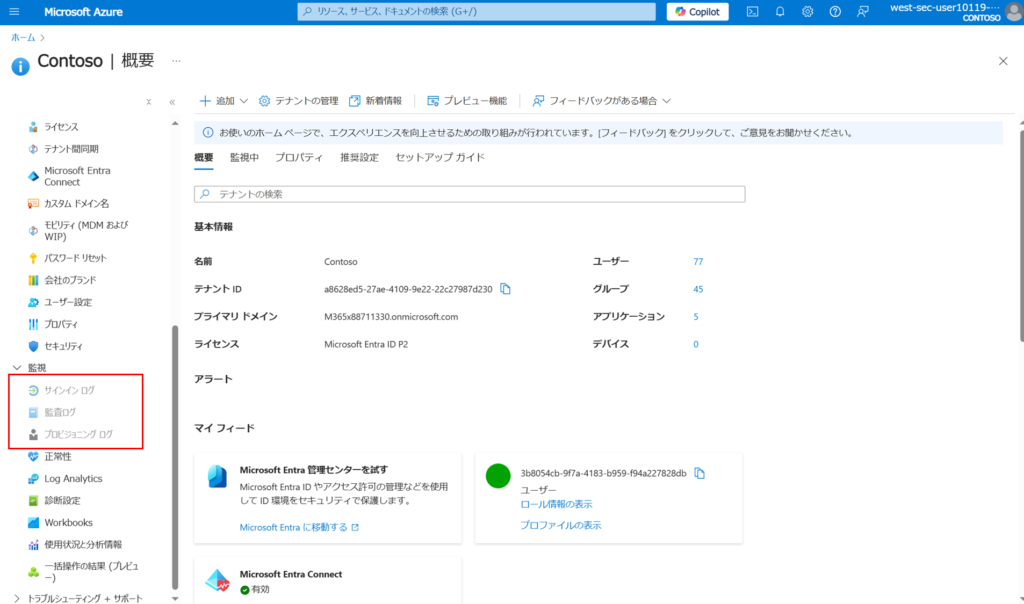
Task: Open portal settings gear
Action: [807, 12]
